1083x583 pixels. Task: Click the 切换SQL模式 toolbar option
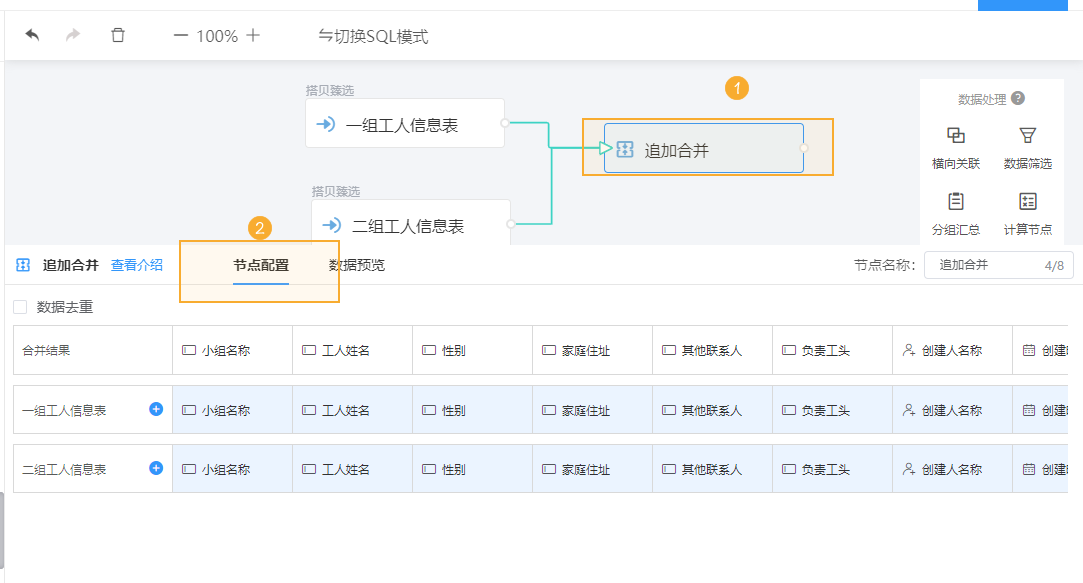[x=374, y=33]
